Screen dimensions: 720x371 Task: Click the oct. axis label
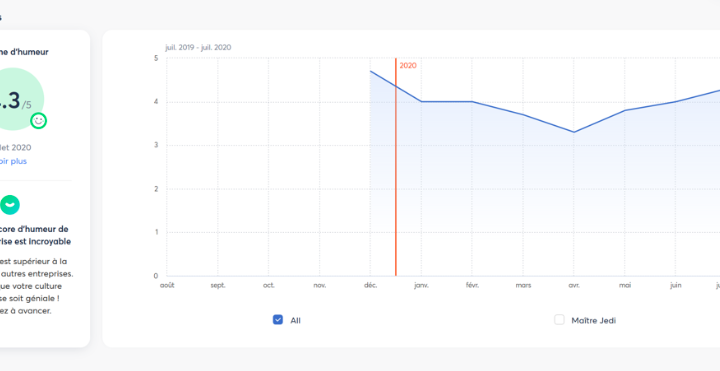[269, 285]
